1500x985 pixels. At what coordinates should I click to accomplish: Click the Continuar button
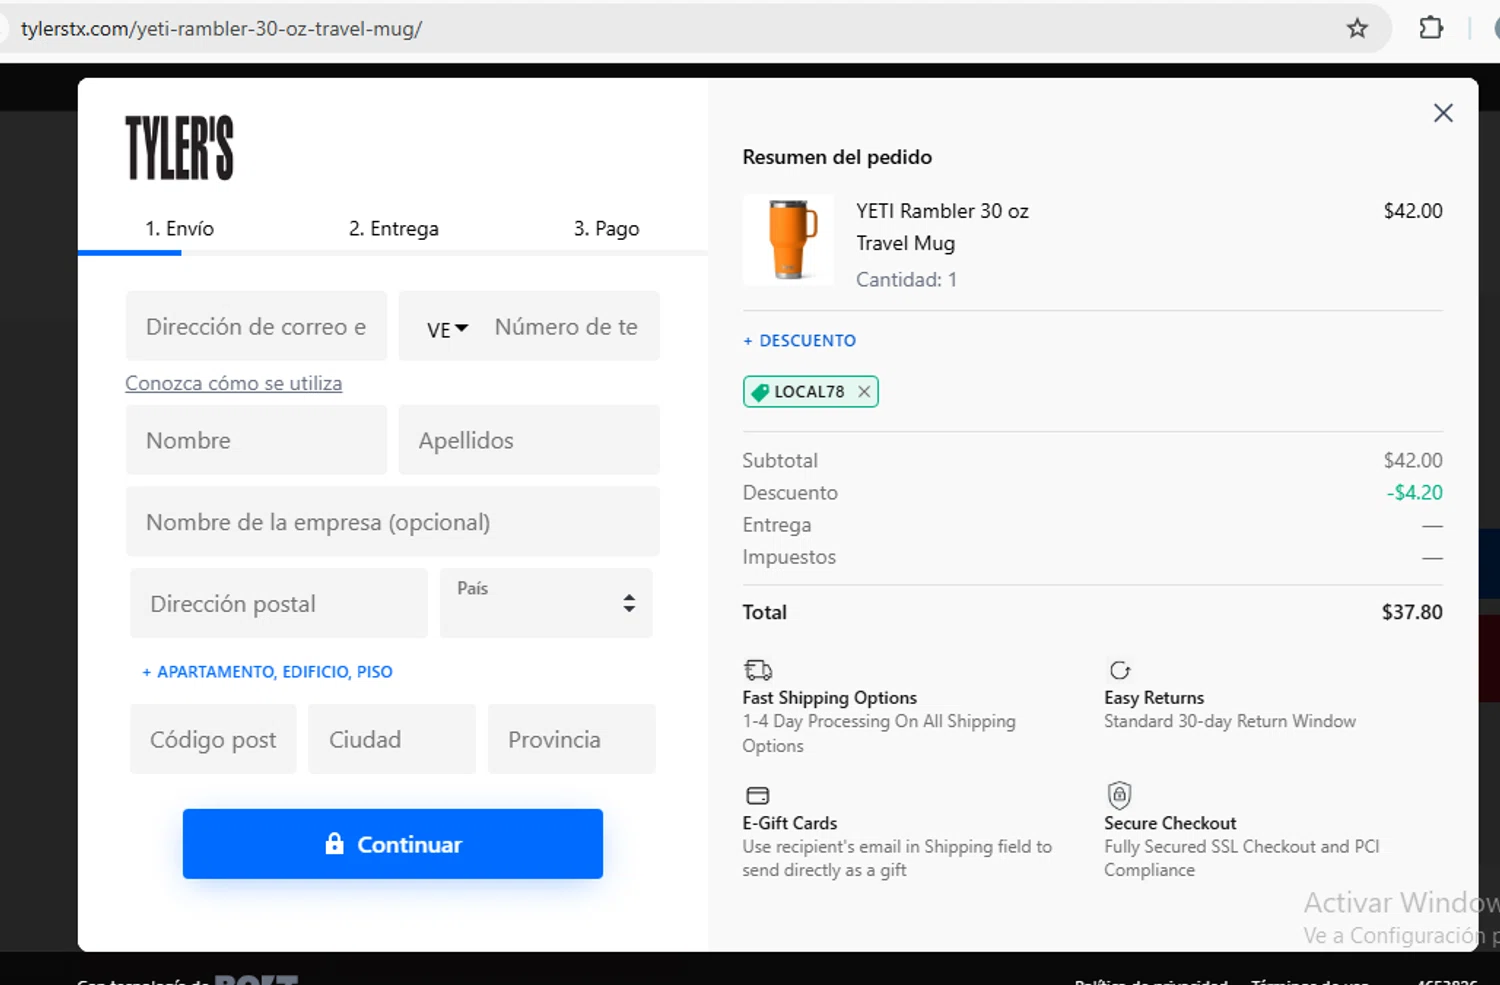tap(393, 844)
